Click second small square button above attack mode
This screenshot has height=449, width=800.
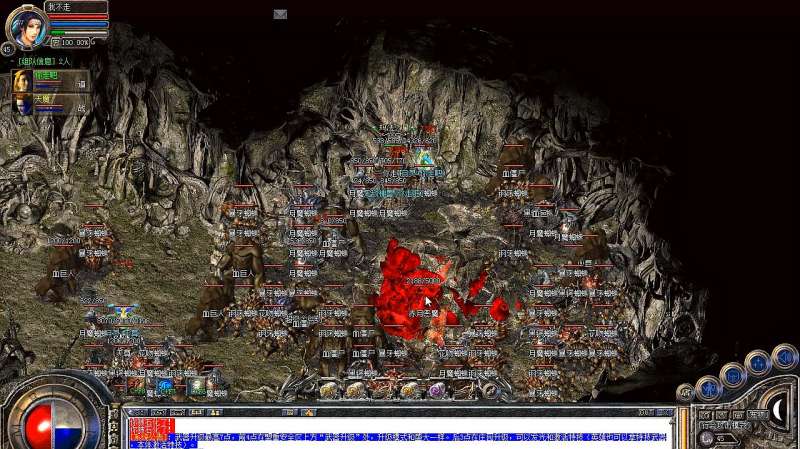[721, 415]
